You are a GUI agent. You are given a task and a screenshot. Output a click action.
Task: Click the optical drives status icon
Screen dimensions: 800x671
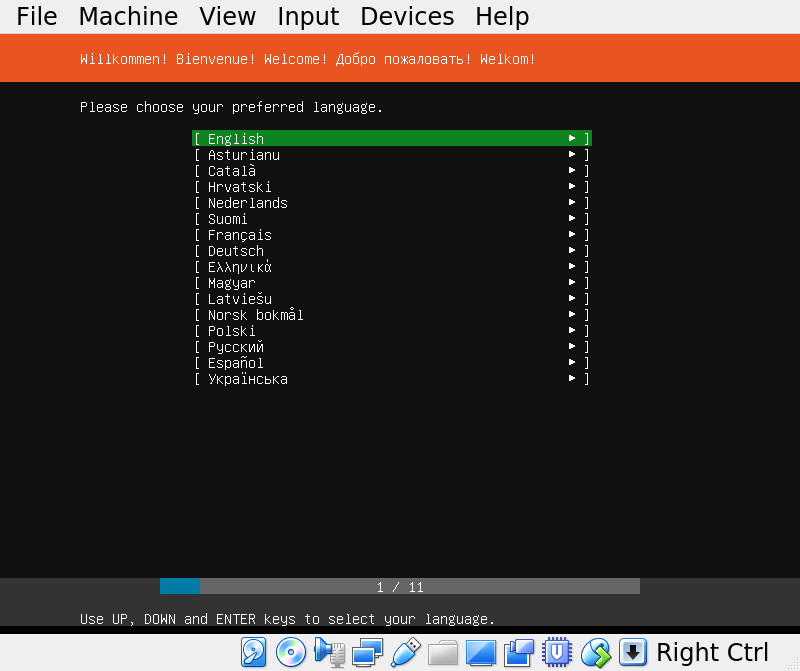[x=291, y=652]
